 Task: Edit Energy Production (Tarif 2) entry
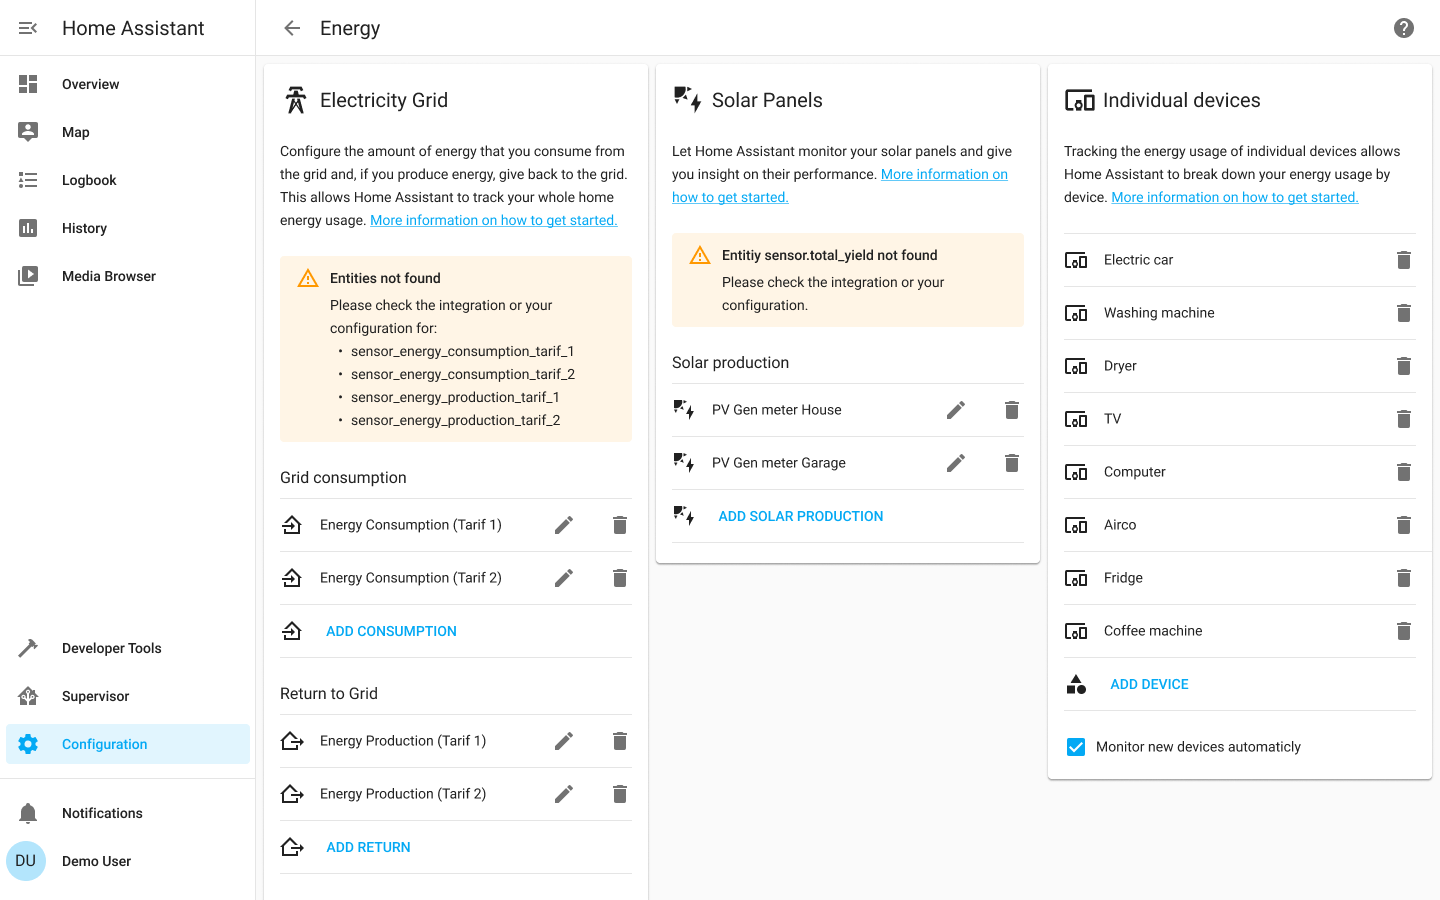pos(564,794)
